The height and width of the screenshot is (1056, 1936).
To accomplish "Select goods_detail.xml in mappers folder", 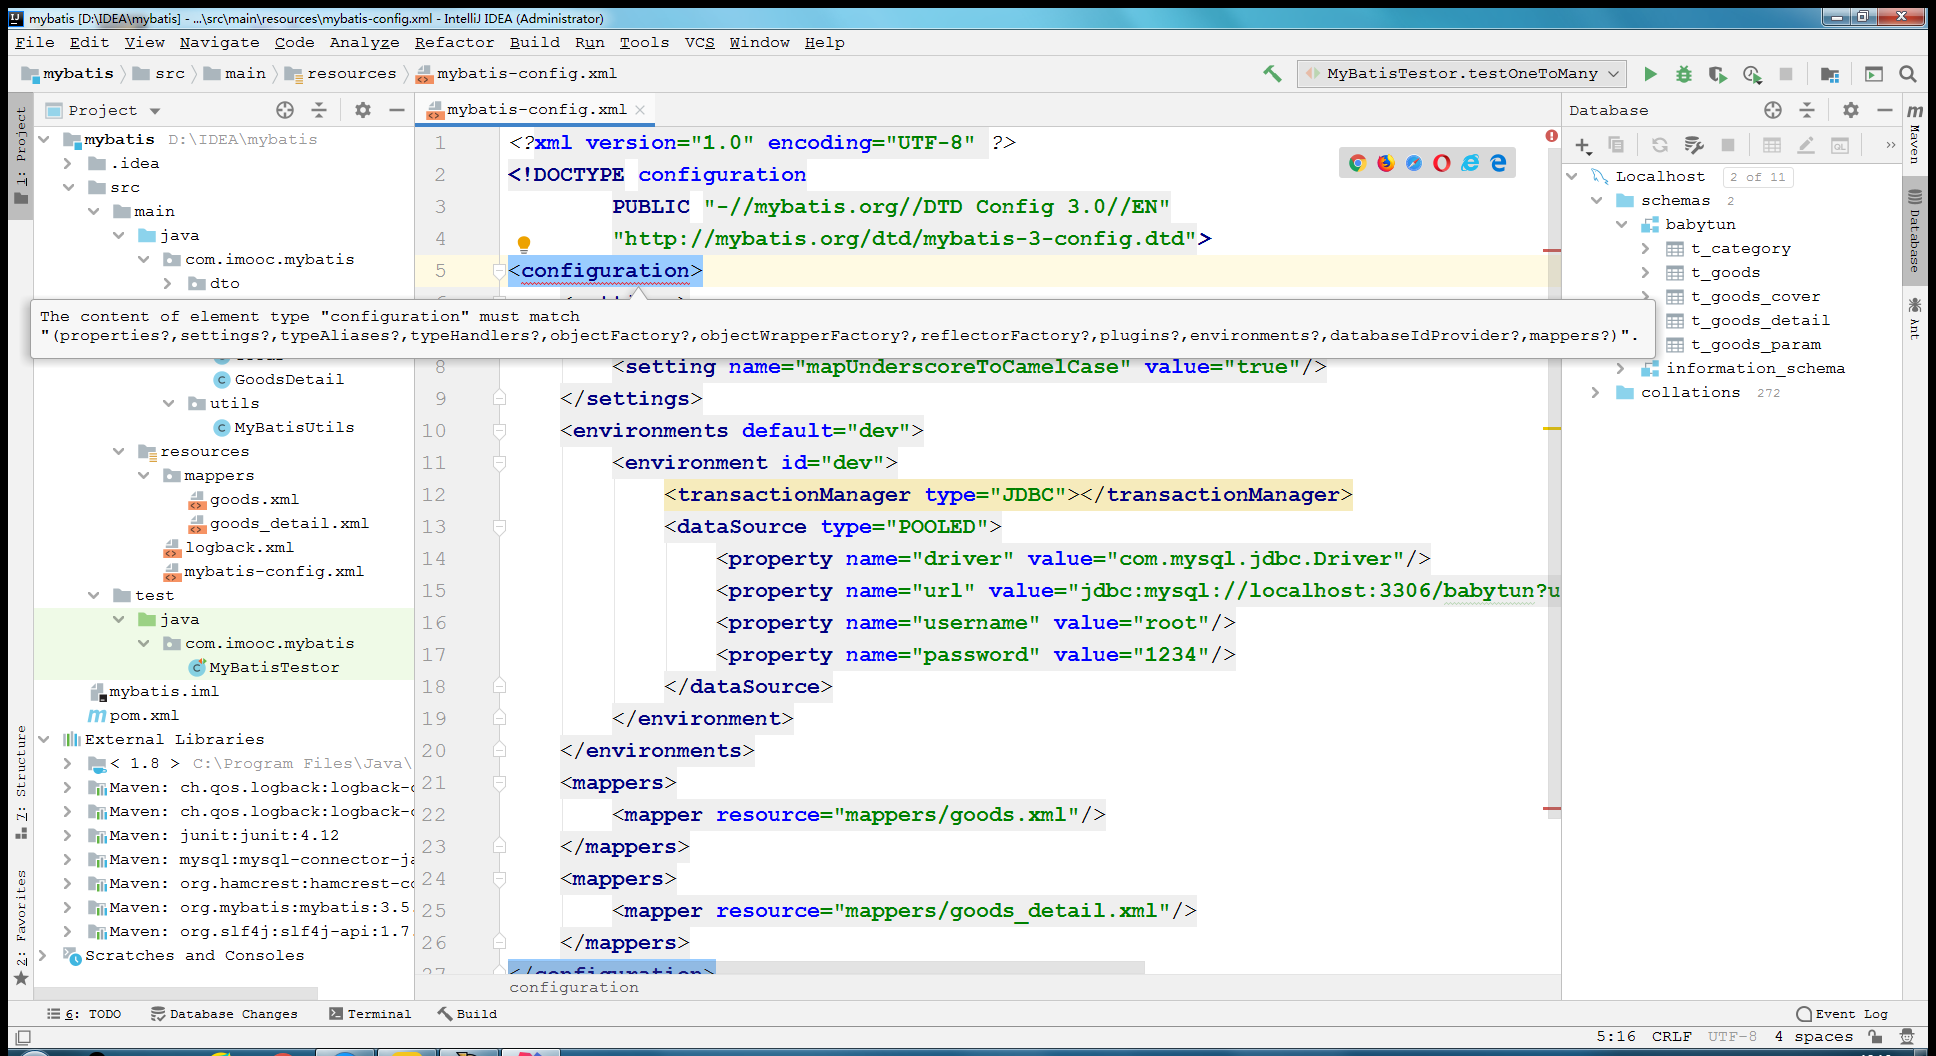I will (289, 523).
